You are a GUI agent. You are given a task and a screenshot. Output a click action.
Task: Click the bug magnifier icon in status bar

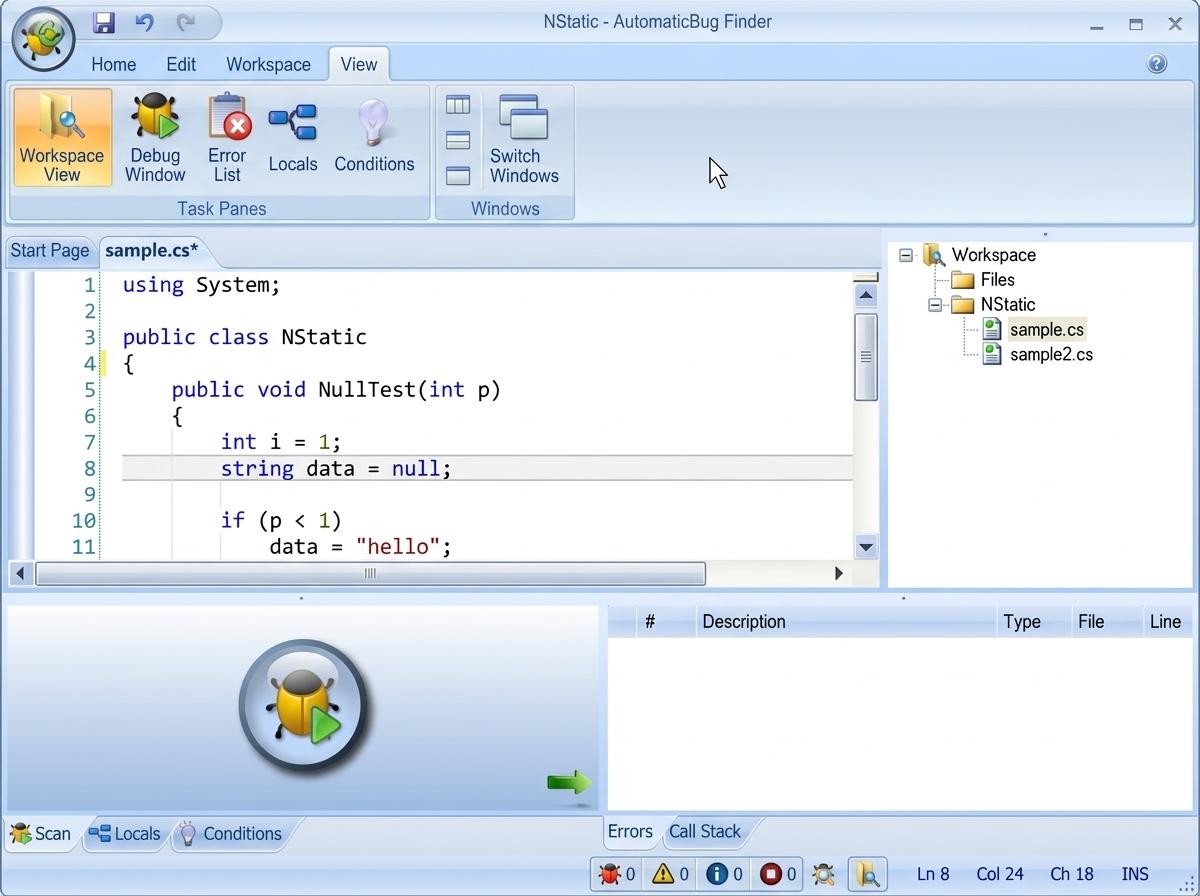(823, 874)
